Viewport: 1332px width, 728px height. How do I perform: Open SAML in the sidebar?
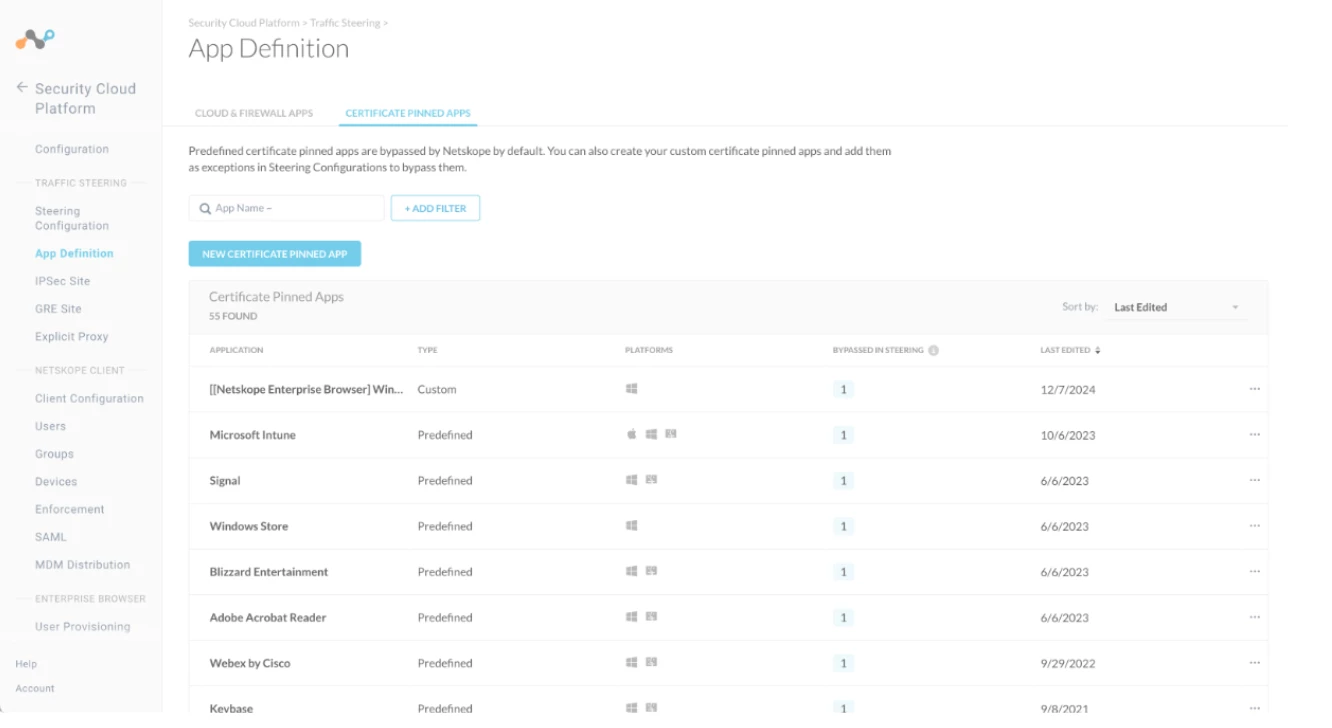click(51, 537)
